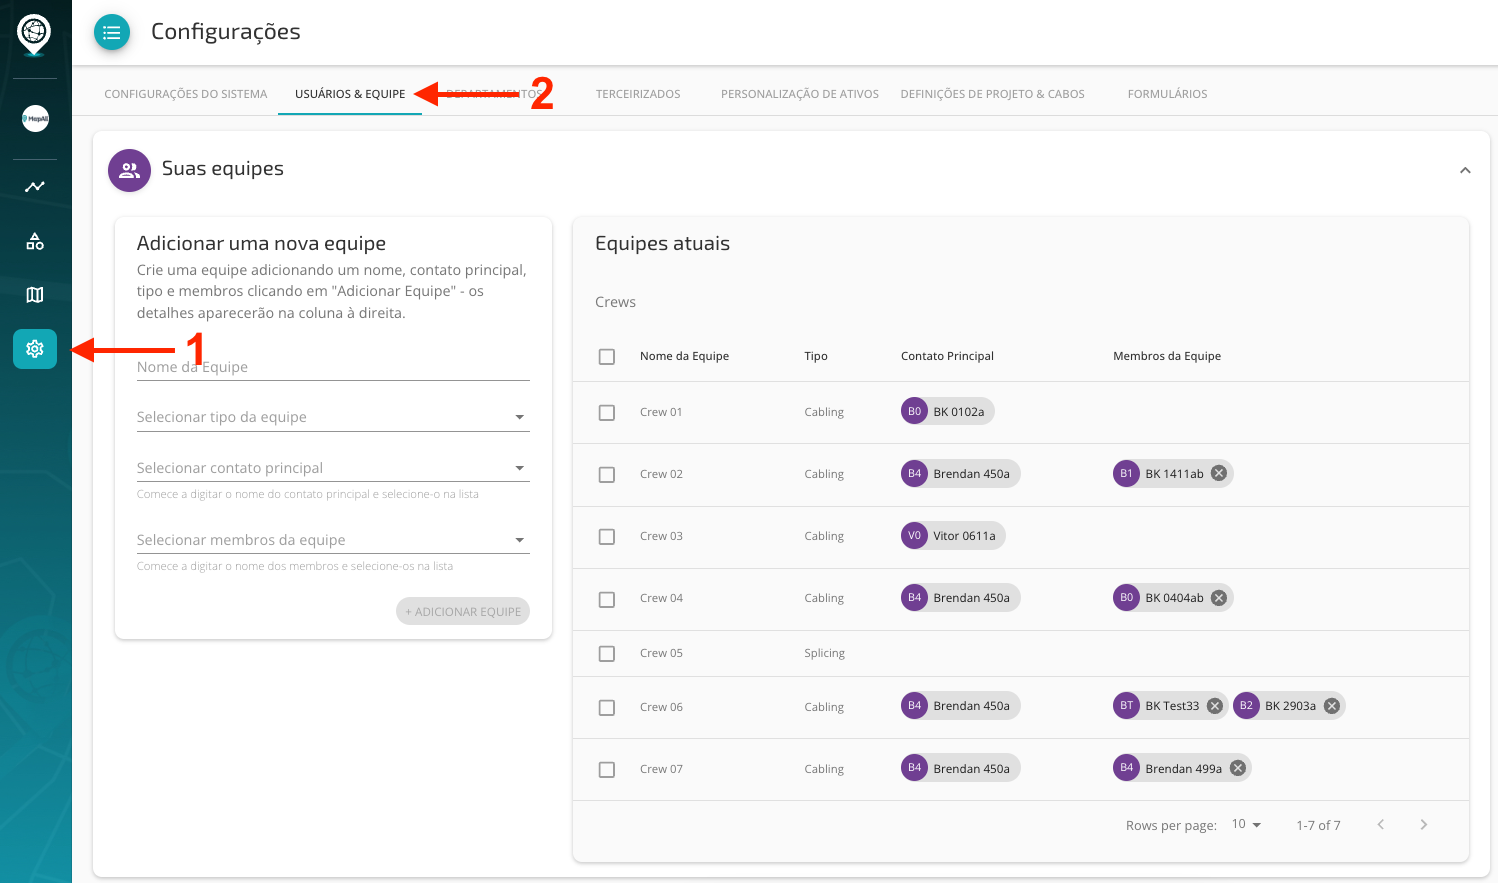Toggle the select-all header checkbox
Screen dimensions: 1498x883
coord(607,357)
